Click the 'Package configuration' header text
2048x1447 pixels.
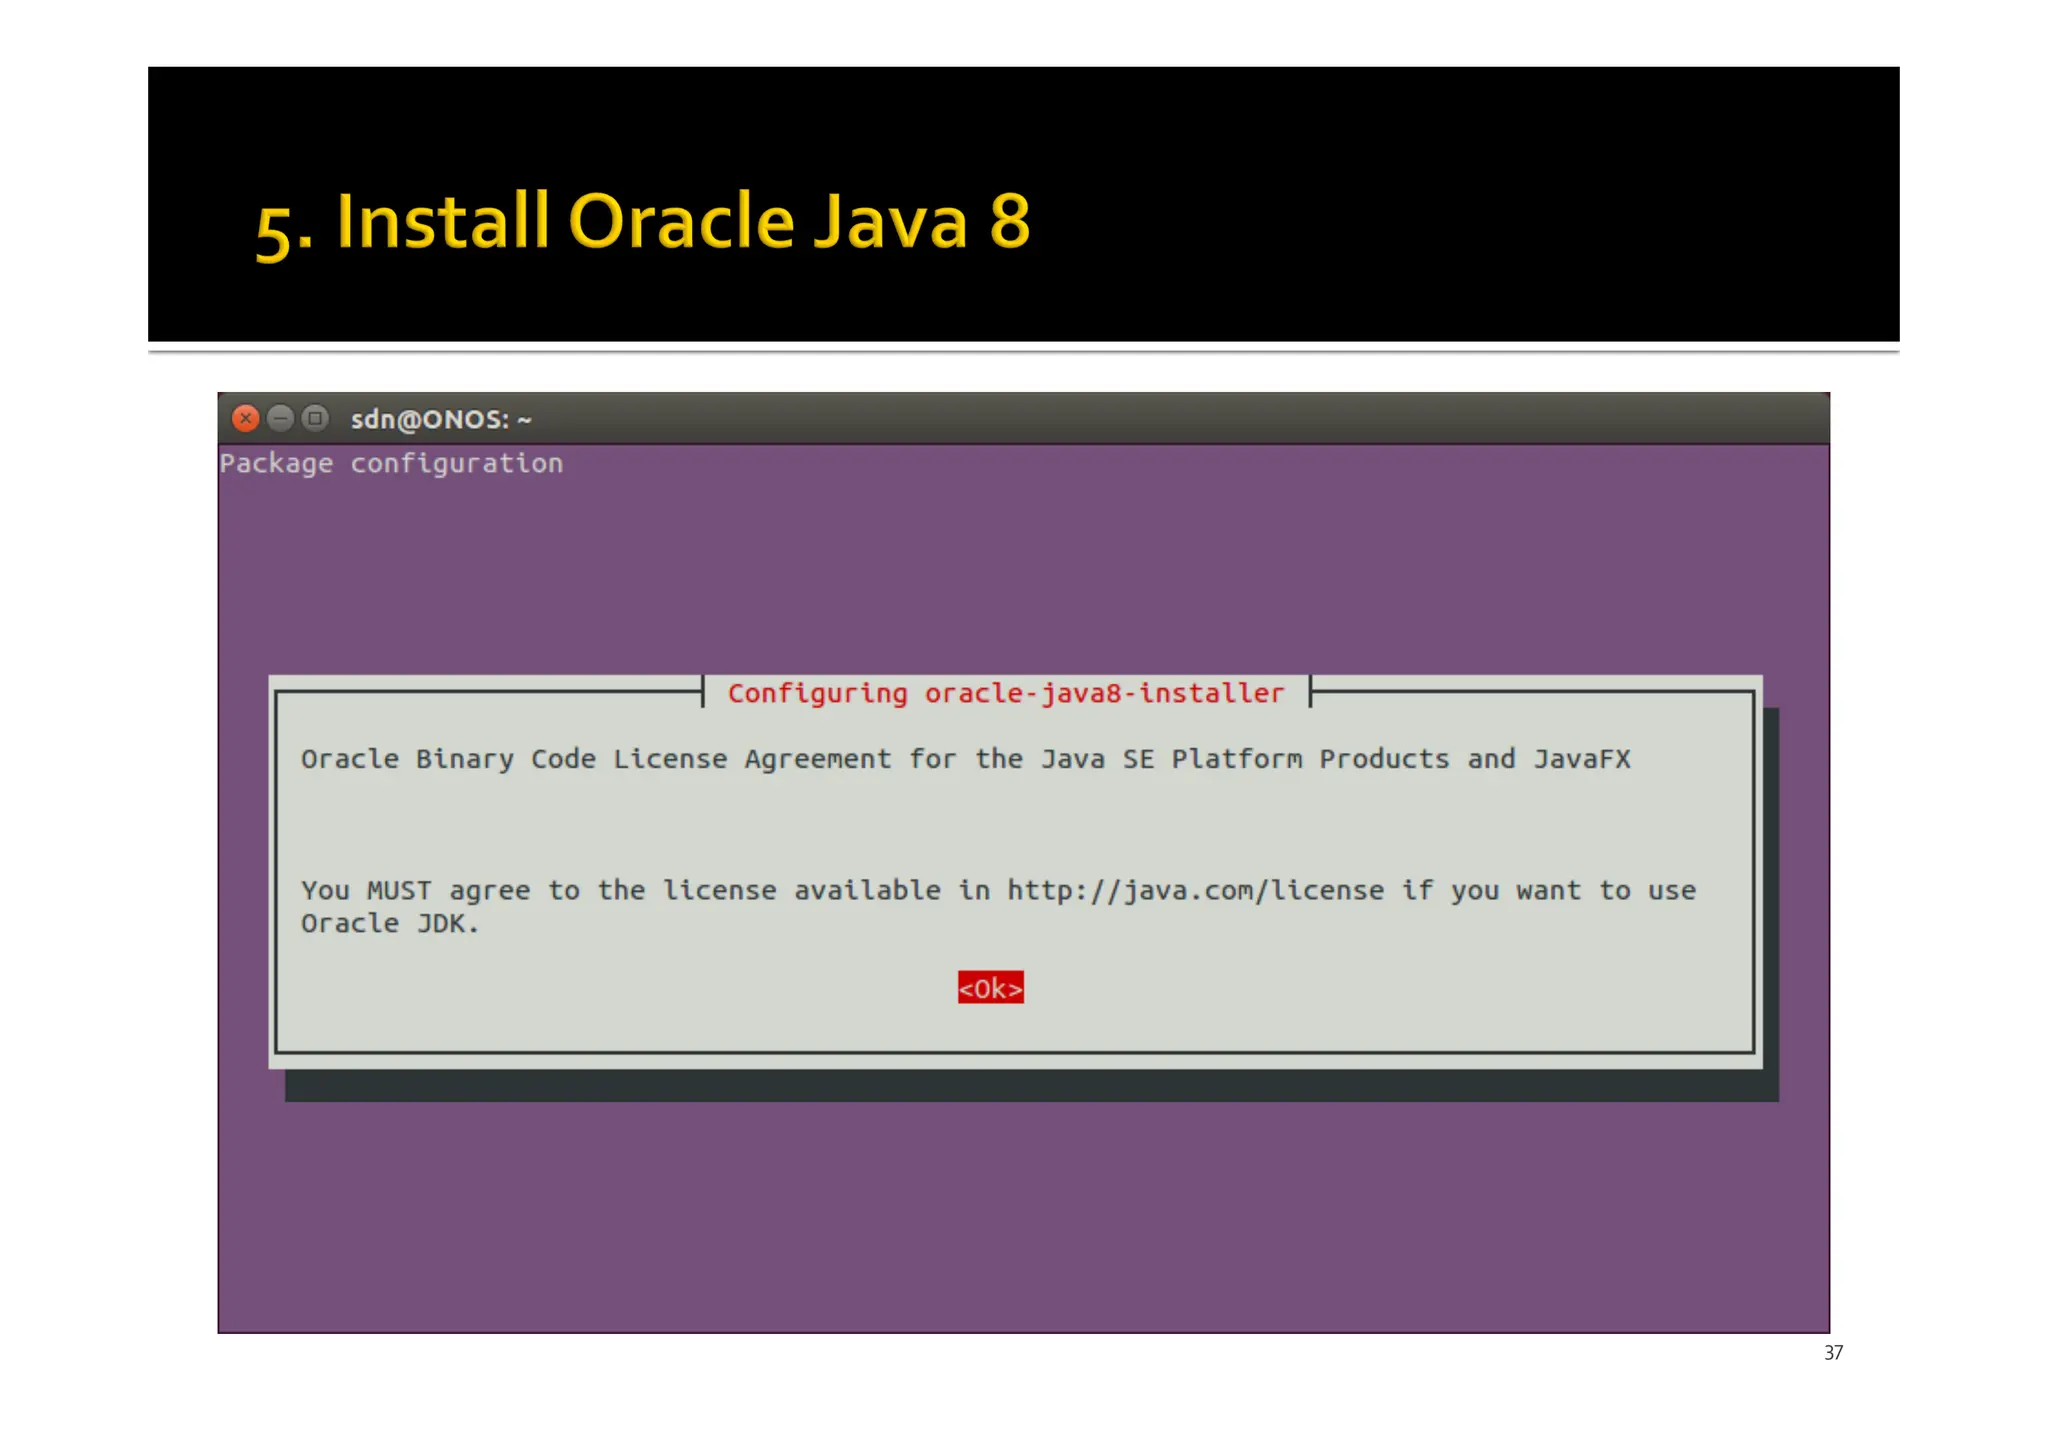point(391,463)
